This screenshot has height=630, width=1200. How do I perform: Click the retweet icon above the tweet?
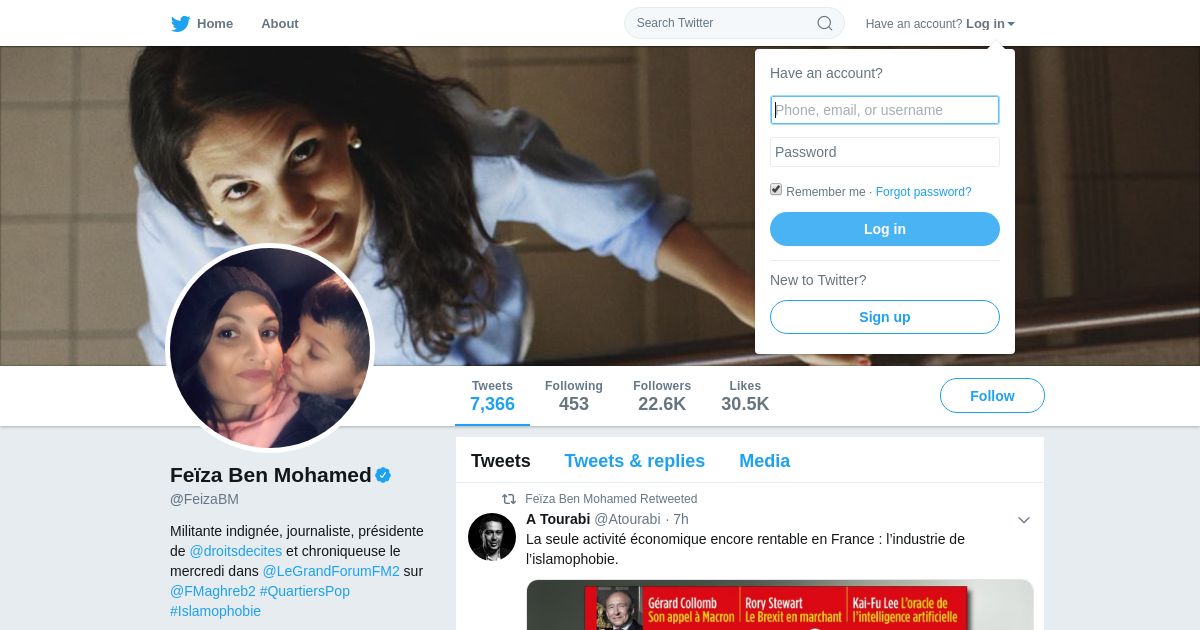509,499
